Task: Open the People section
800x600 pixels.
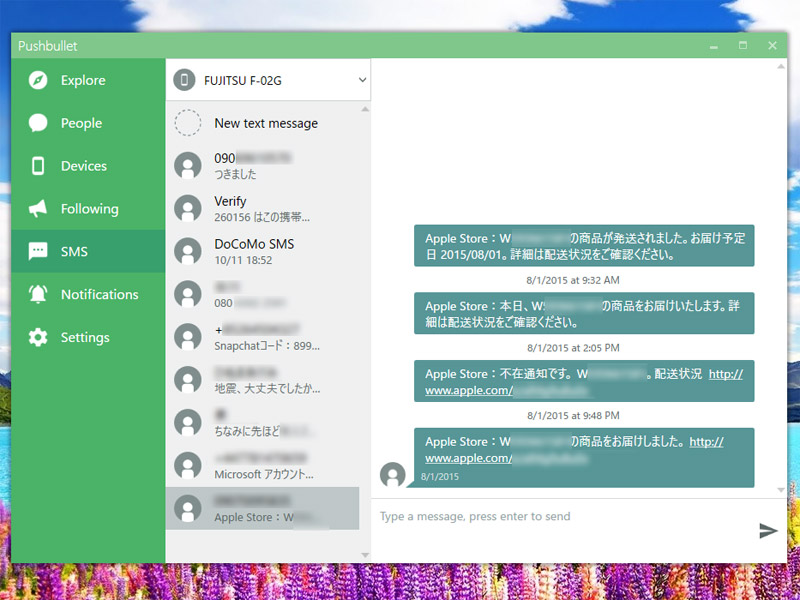Action: [x=88, y=123]
